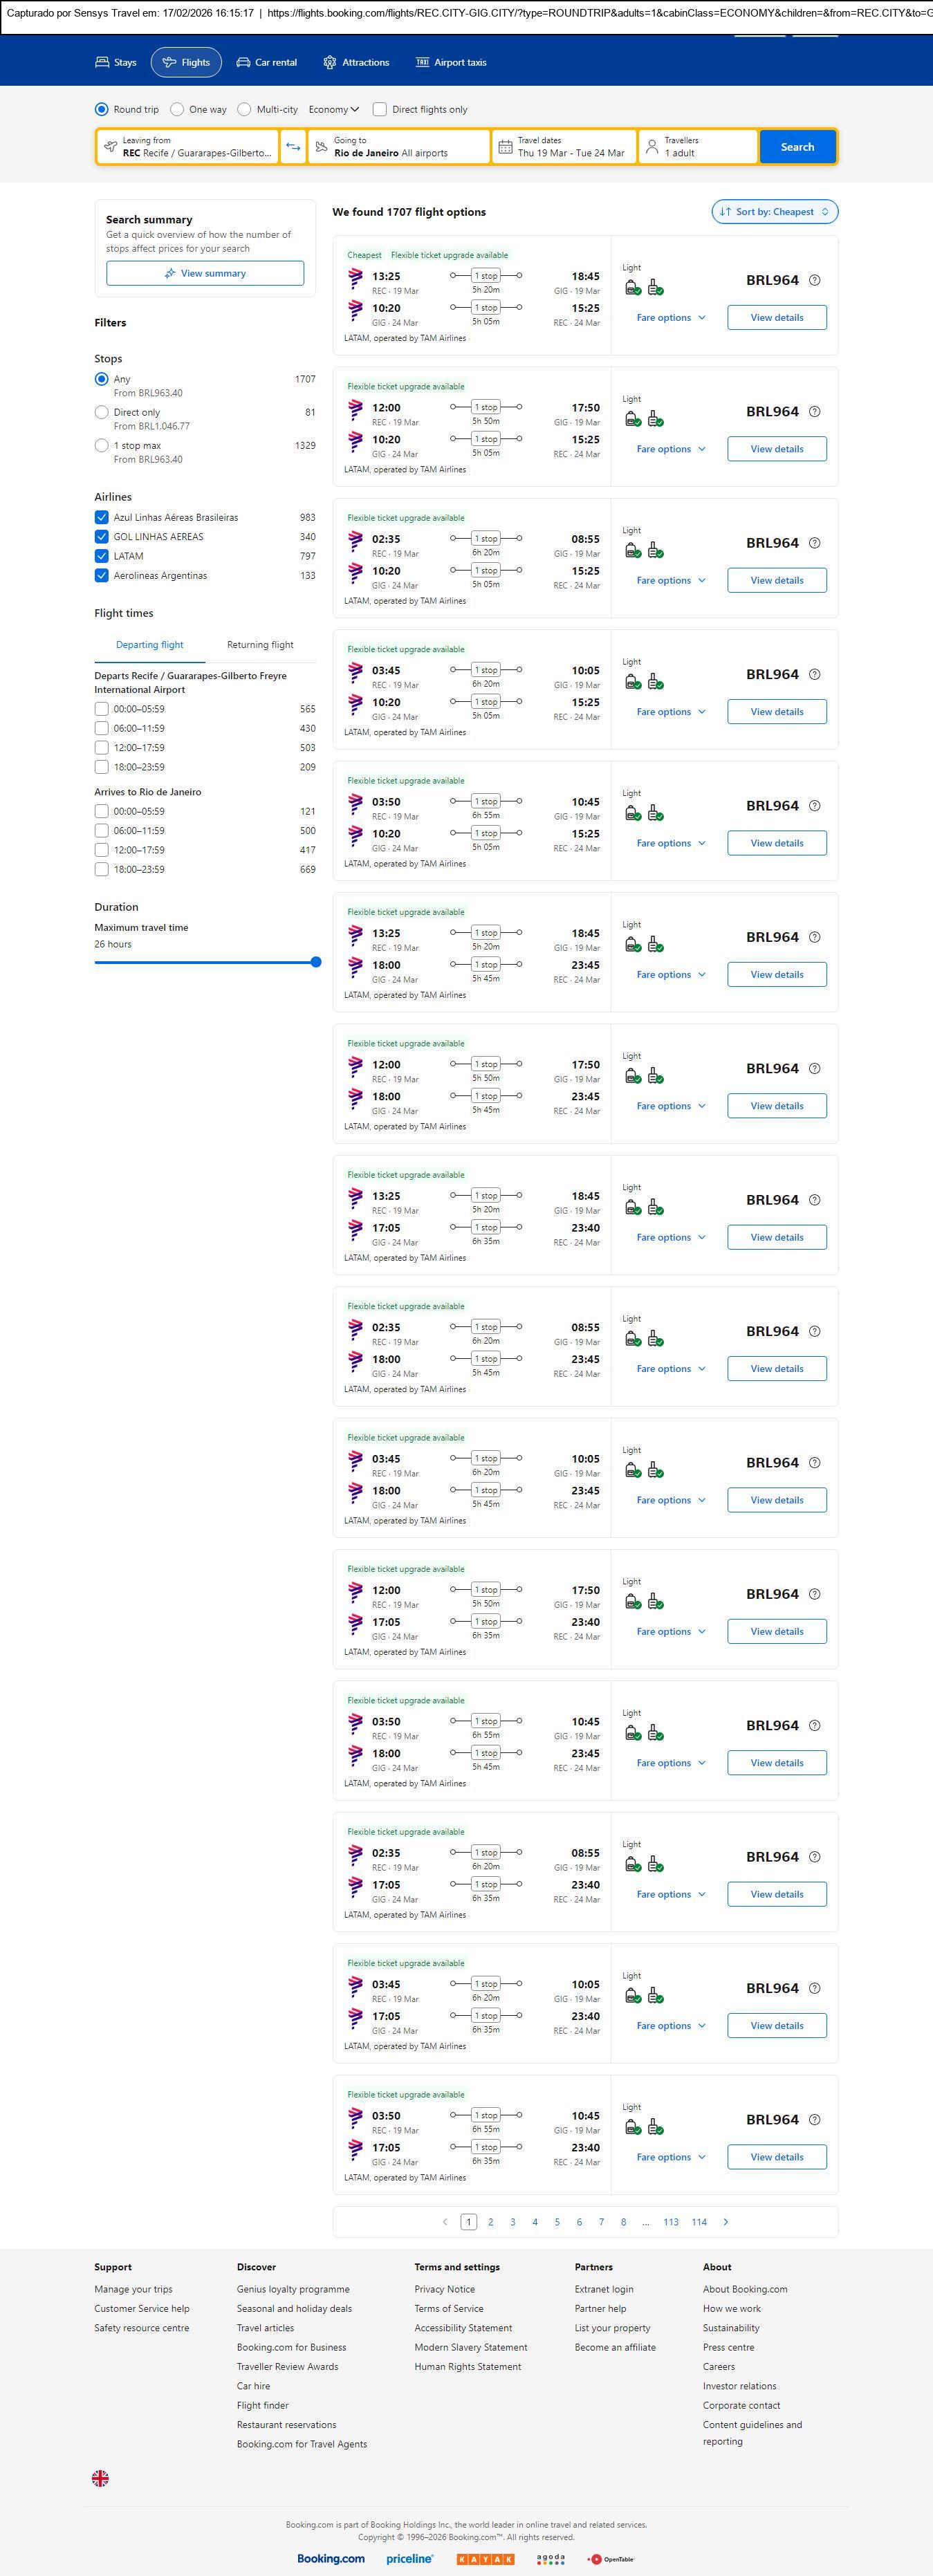The width and height of the screenshot is (933, 2576).
Task: Click the calendar icon in Travel dates
Action: 506,147
